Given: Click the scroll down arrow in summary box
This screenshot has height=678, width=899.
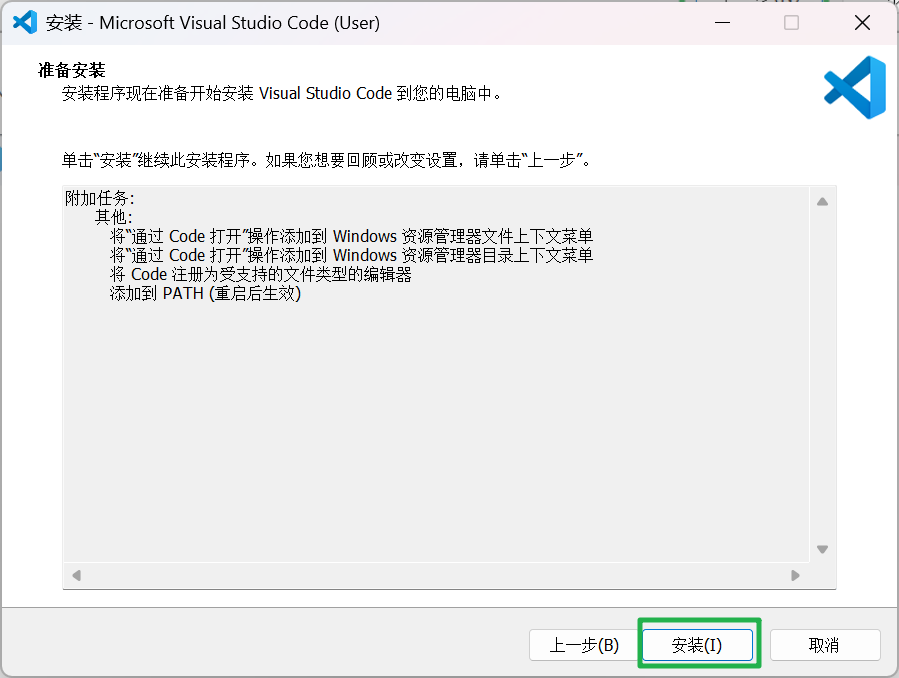Looking at the screenshot, I should [x=822, y=549].
